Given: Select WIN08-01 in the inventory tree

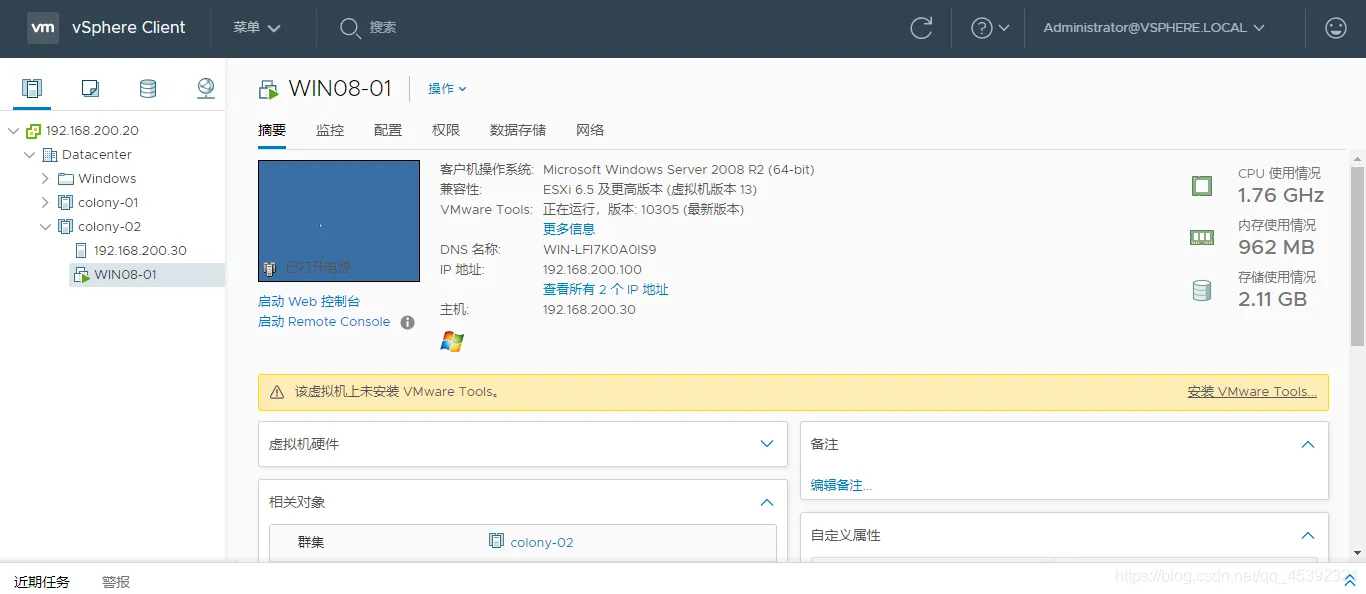Looking at the screenshot, I should point(125,275).
